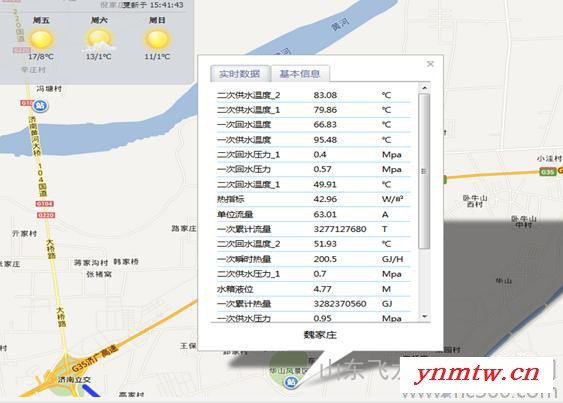This screenshot has height=403, width=563.
Task: Click the GJ/H unit text
Action: coord(392,259)
